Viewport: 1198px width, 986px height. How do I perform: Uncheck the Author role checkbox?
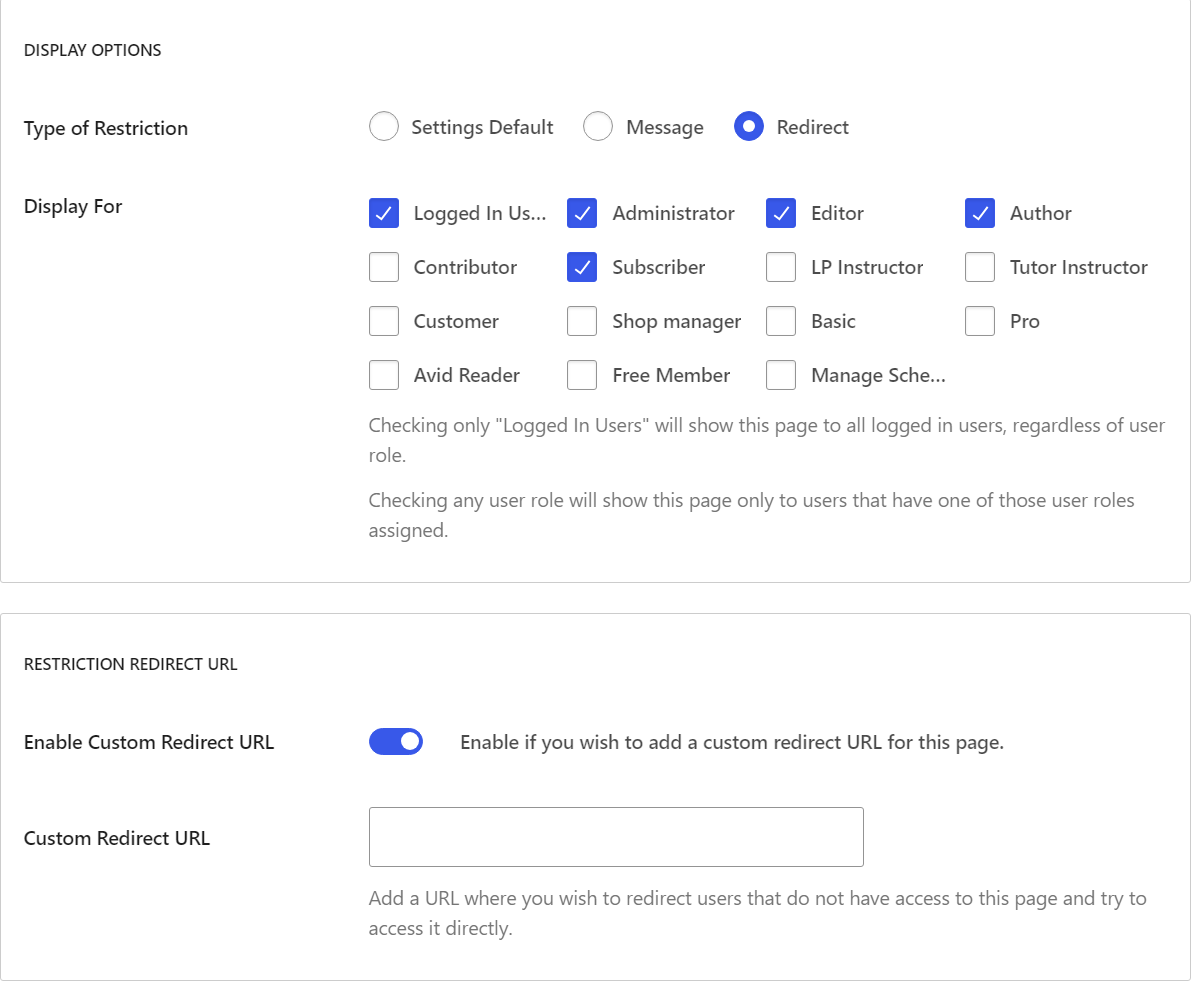(979, 213)
